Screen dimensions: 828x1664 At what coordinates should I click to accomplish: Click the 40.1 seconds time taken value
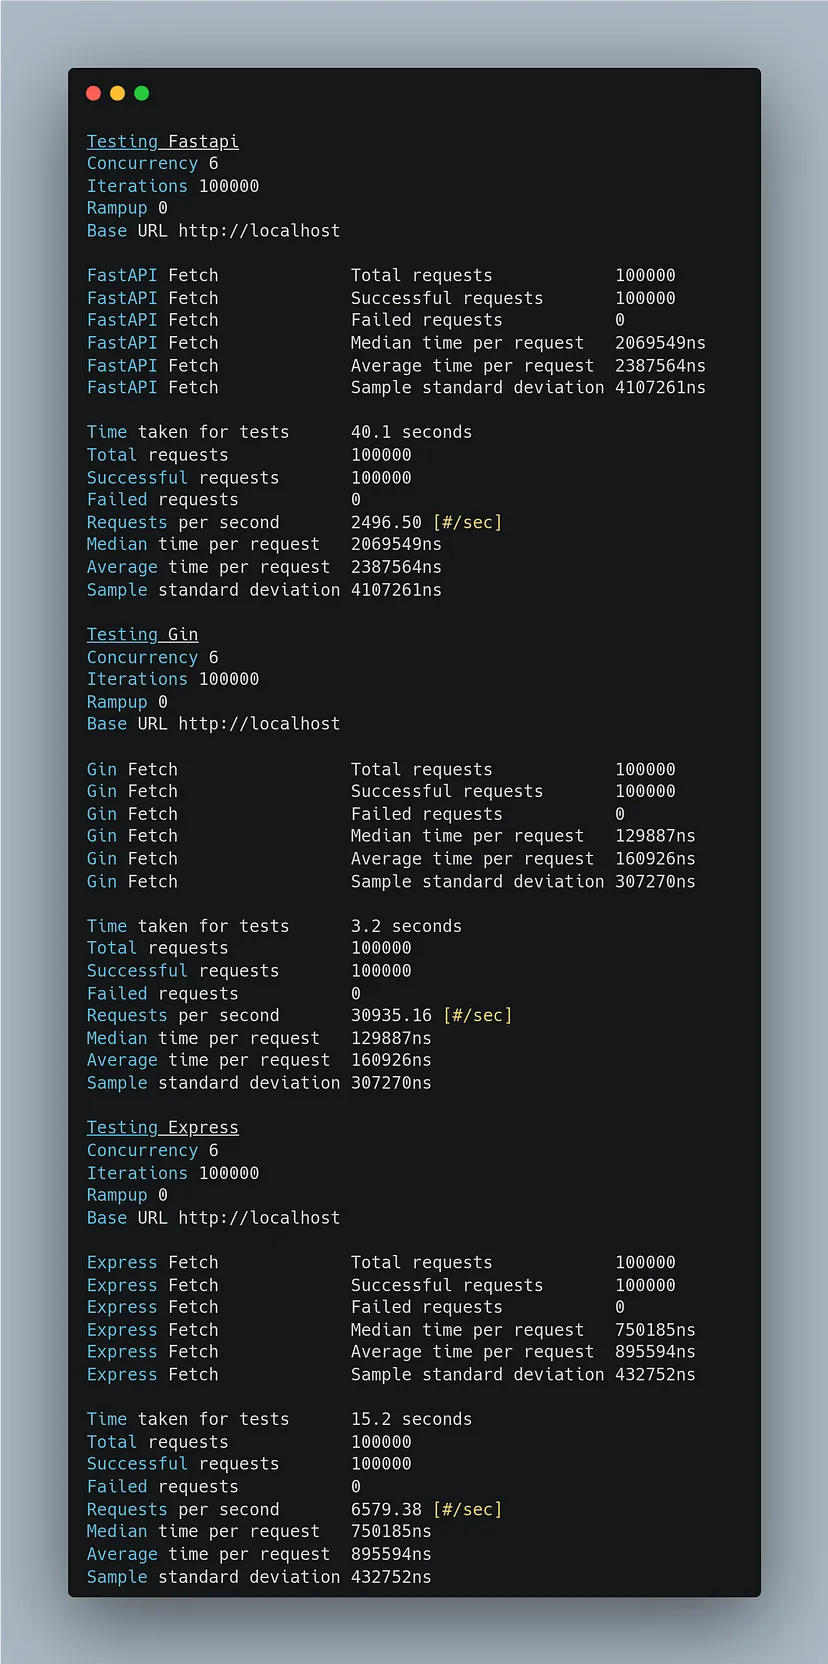point(411,432)
